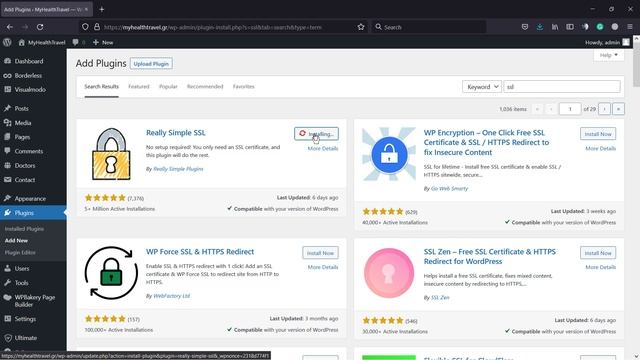Open Howdy, admin account menu
The image size is (640, 360).
tap(607, 42)
